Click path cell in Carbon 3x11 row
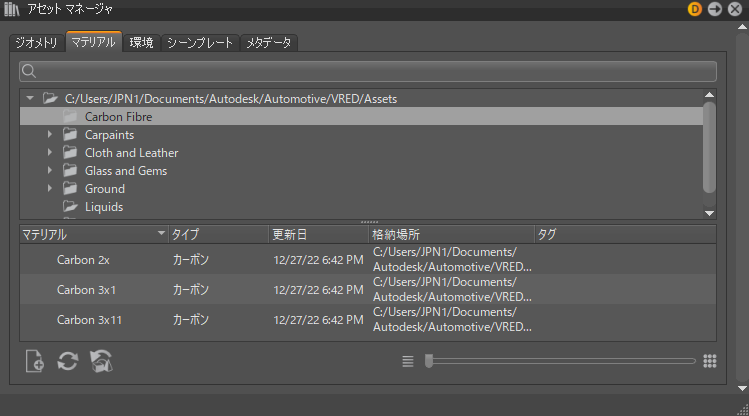The image size is (749, 416). pos(452,320)
